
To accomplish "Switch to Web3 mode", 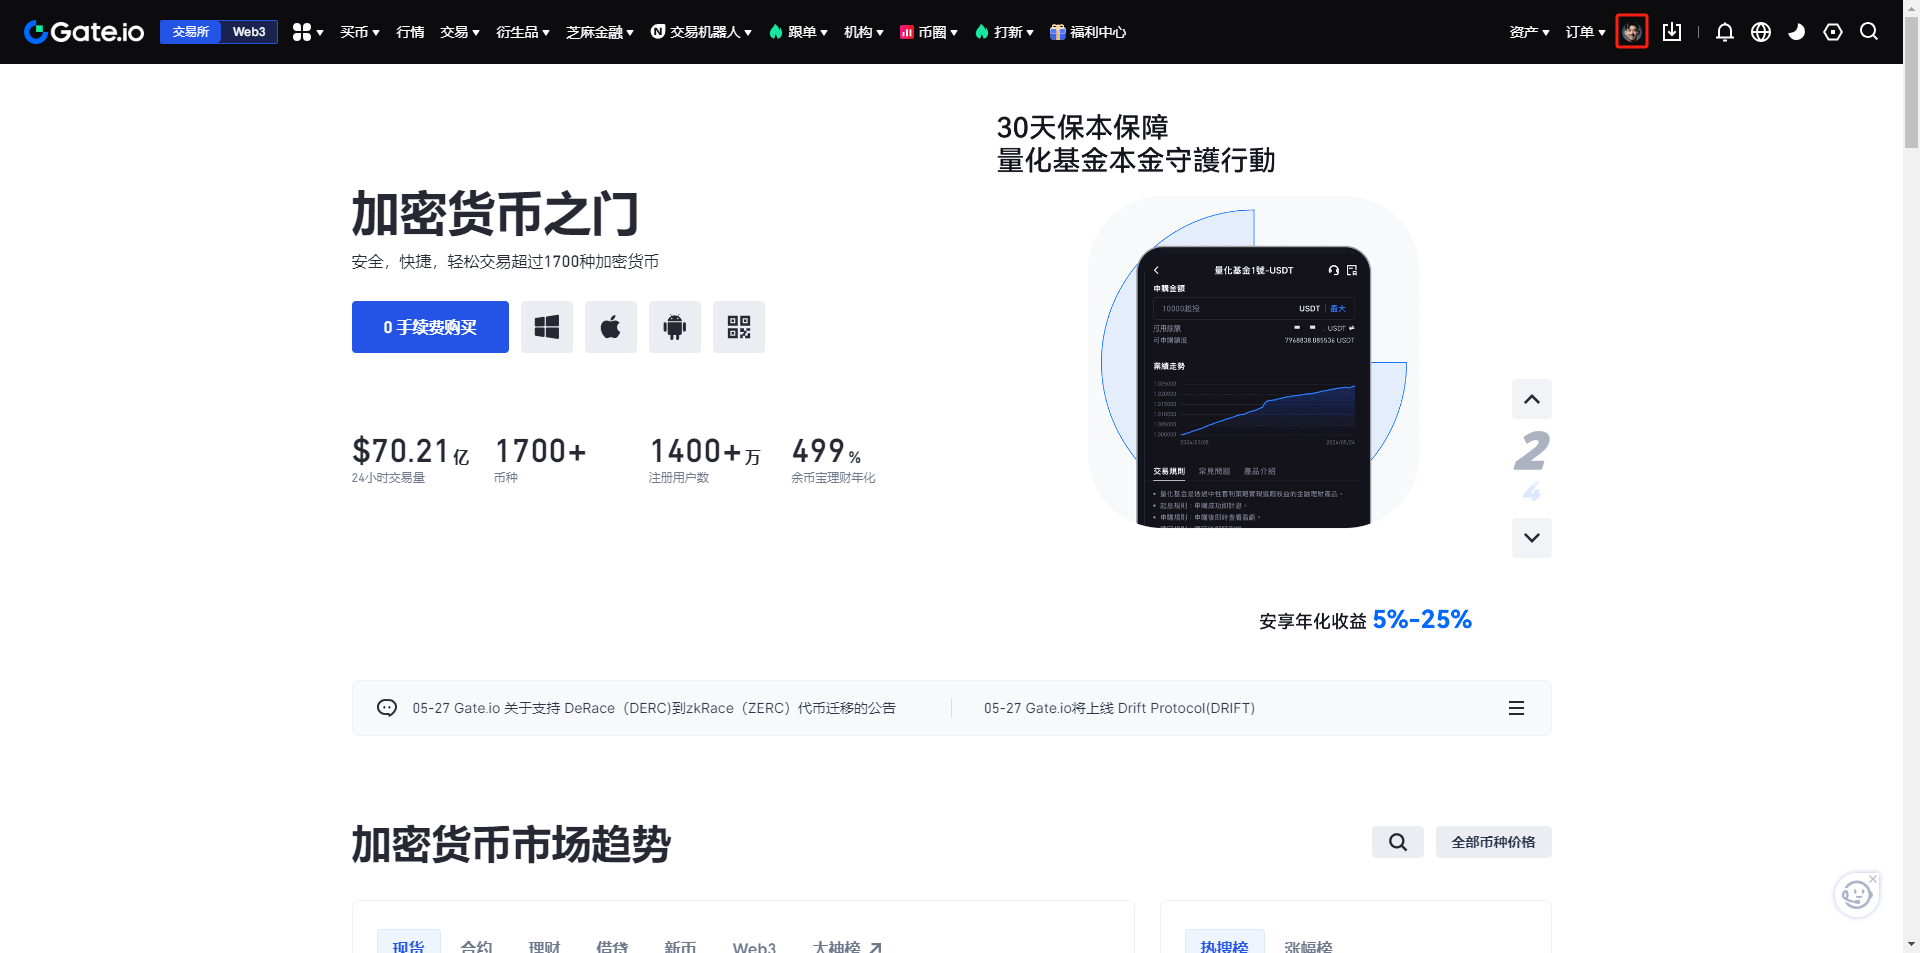I will tap(249, 32).
